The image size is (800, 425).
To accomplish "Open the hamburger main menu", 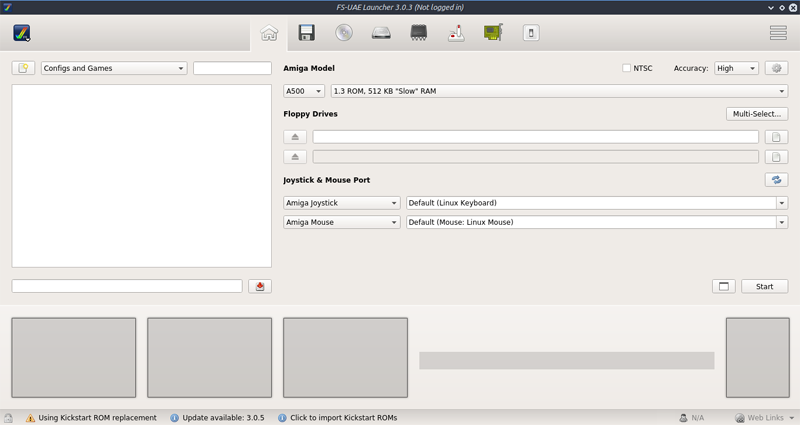I will [x=778, y=33].
